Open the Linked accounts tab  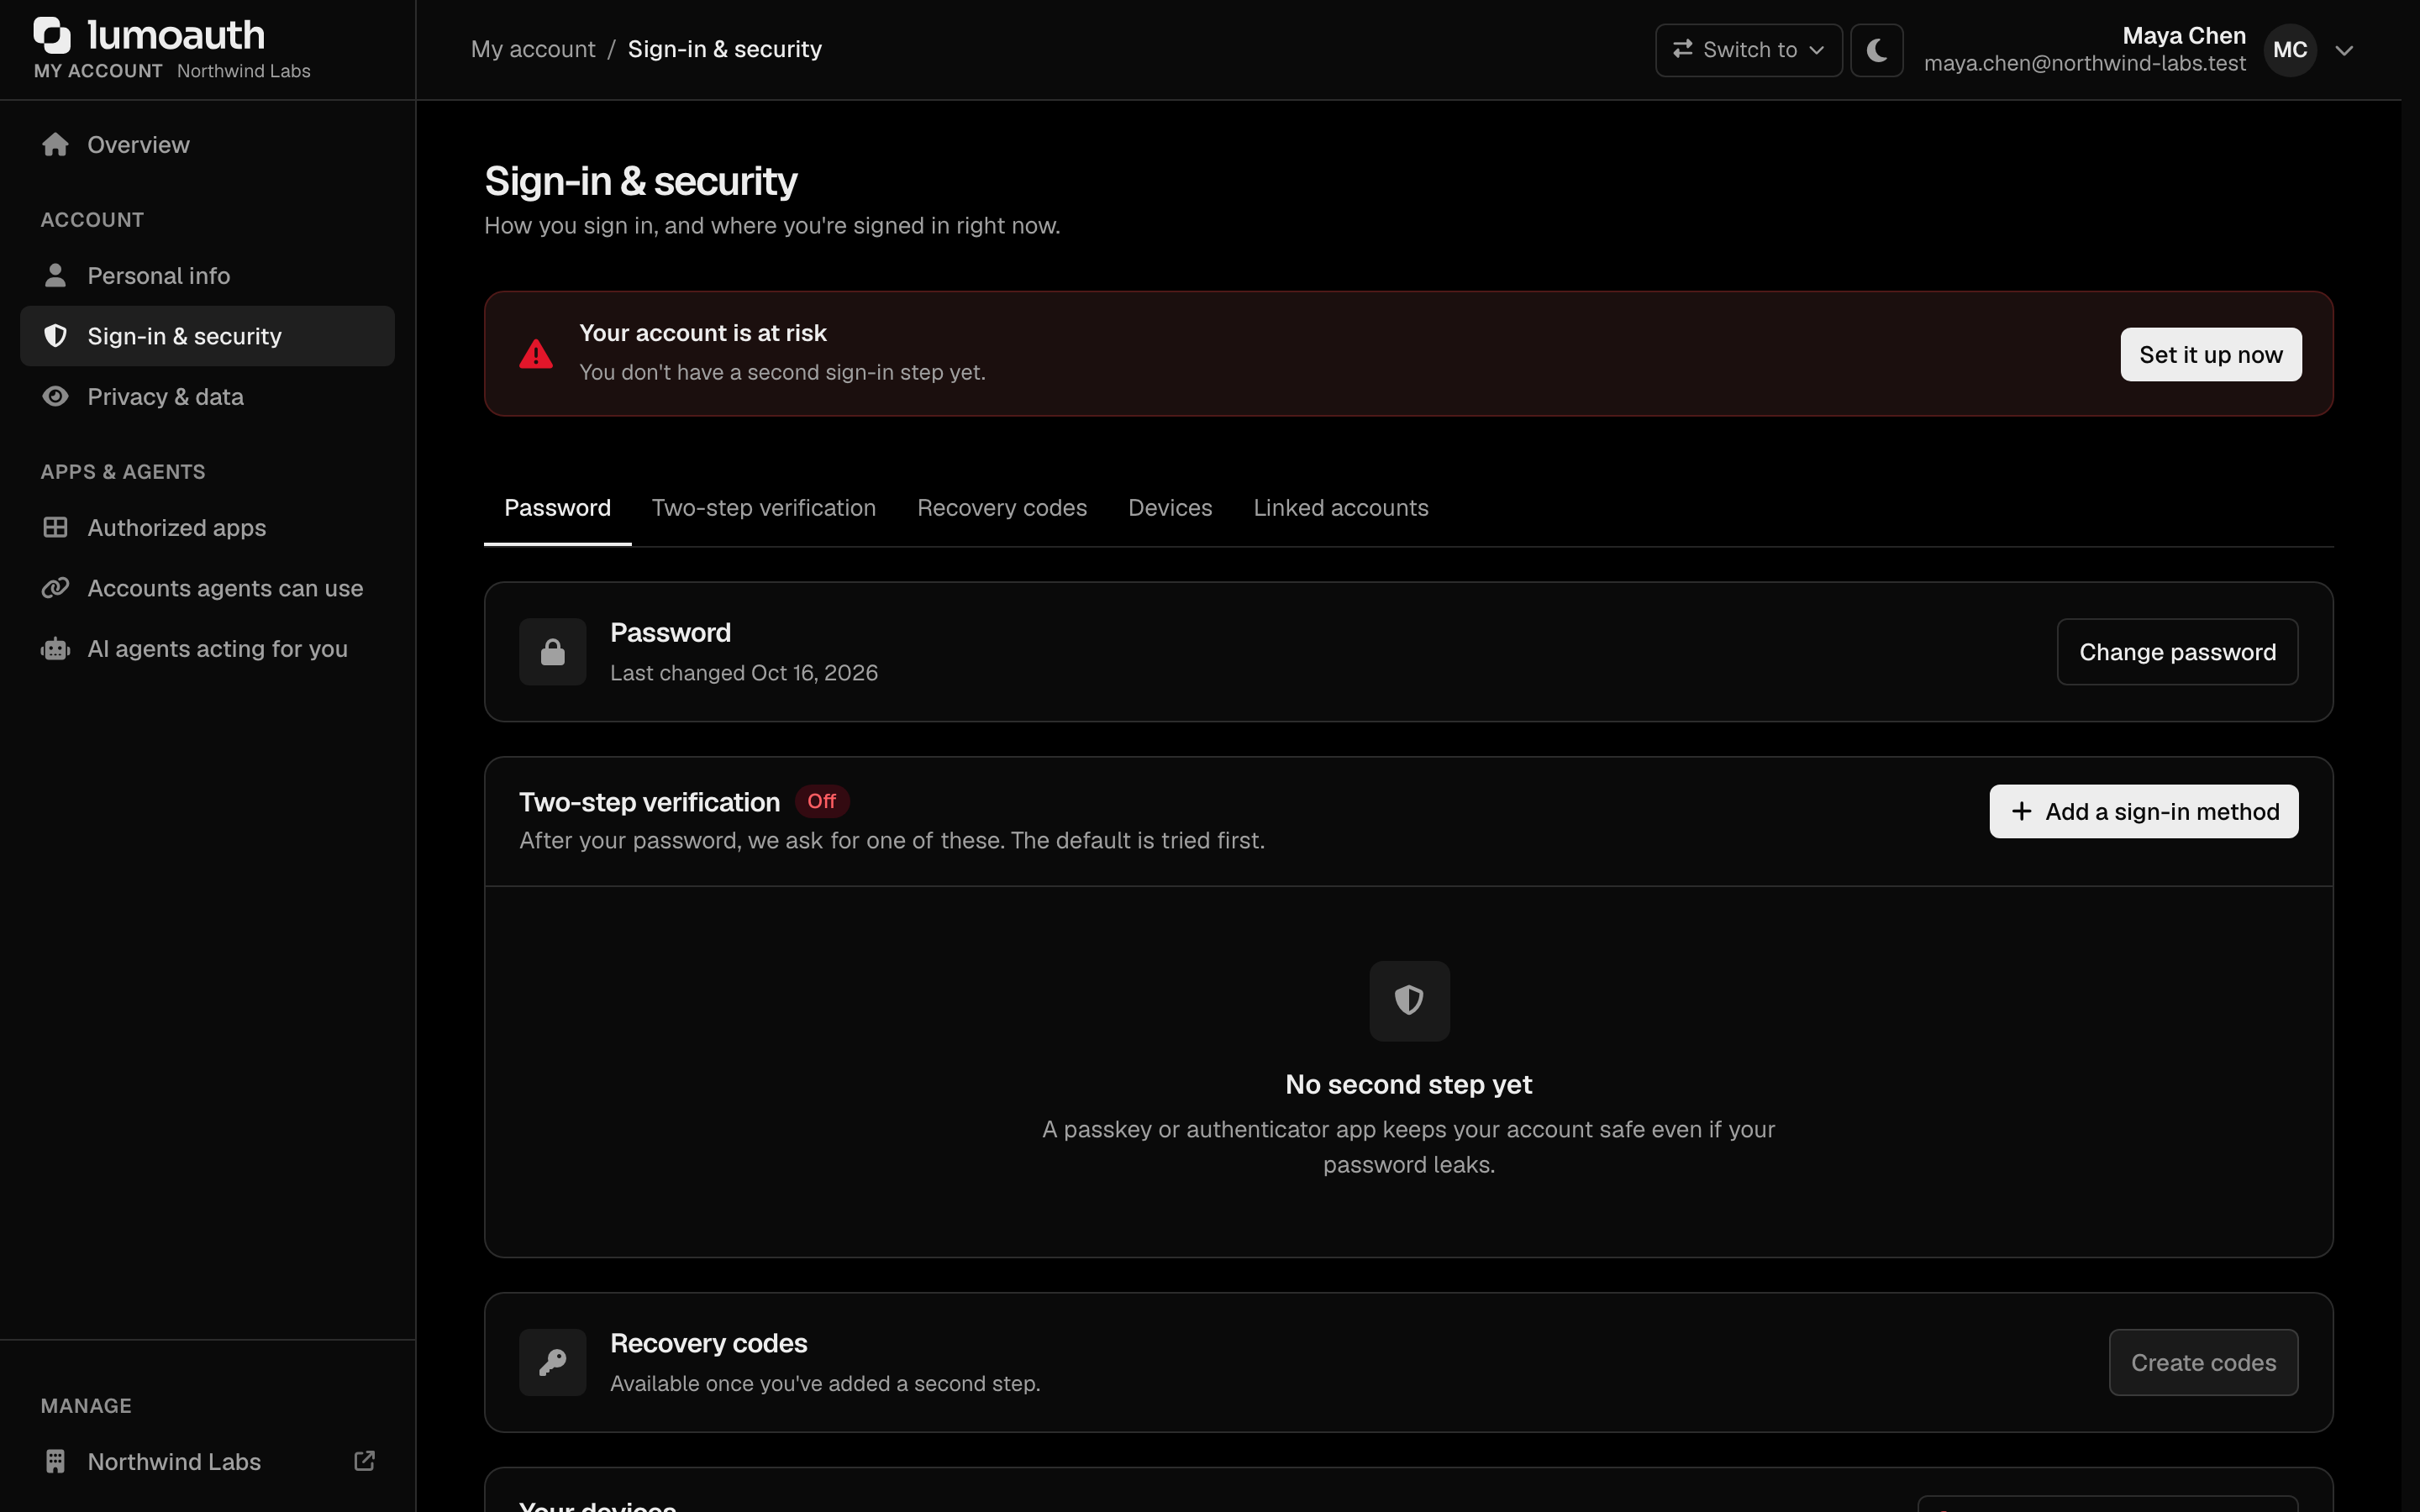point(1341,508)
